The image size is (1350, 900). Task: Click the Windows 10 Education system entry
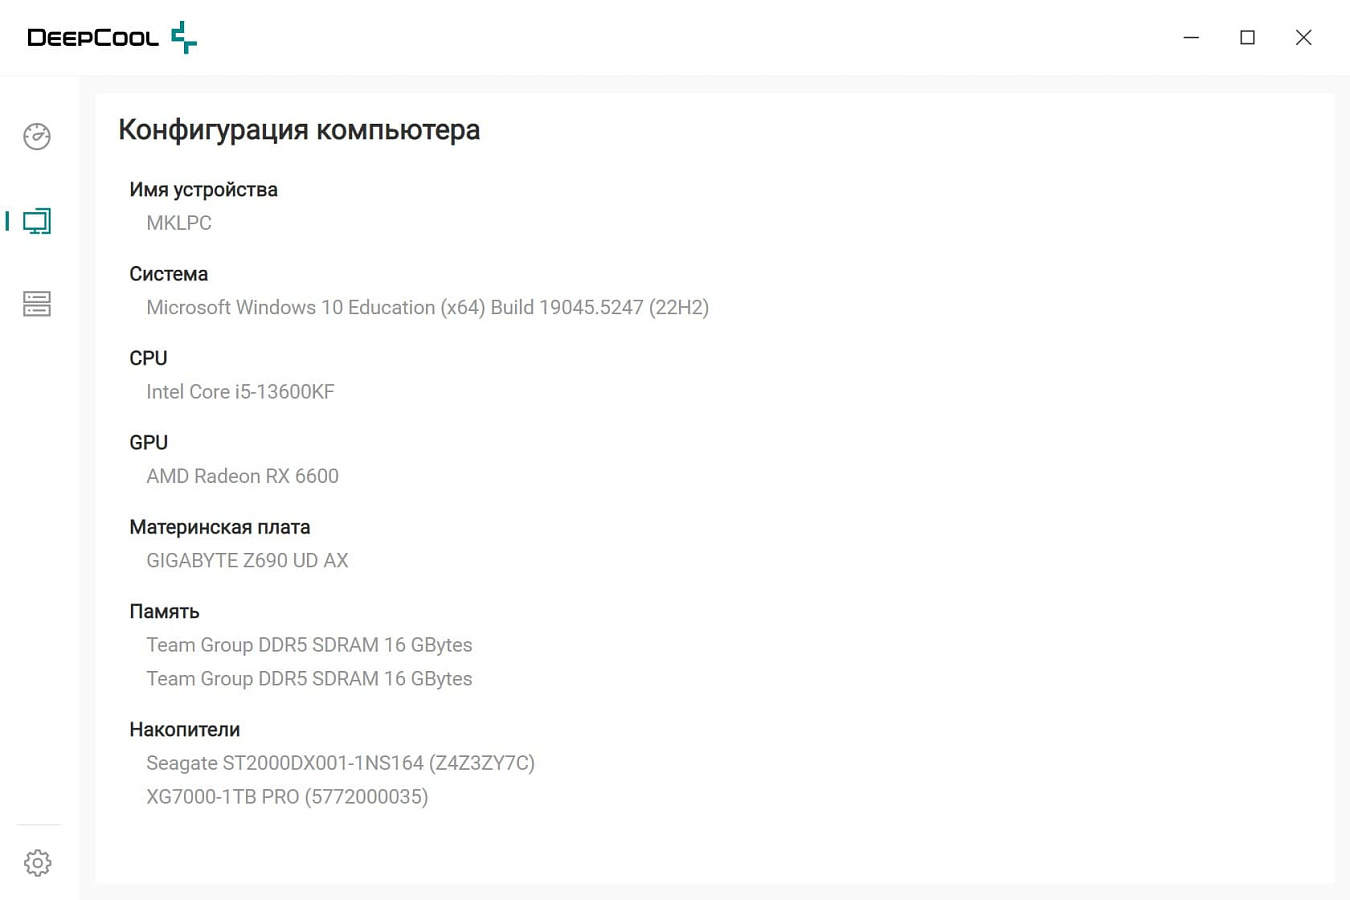(428, 308)
